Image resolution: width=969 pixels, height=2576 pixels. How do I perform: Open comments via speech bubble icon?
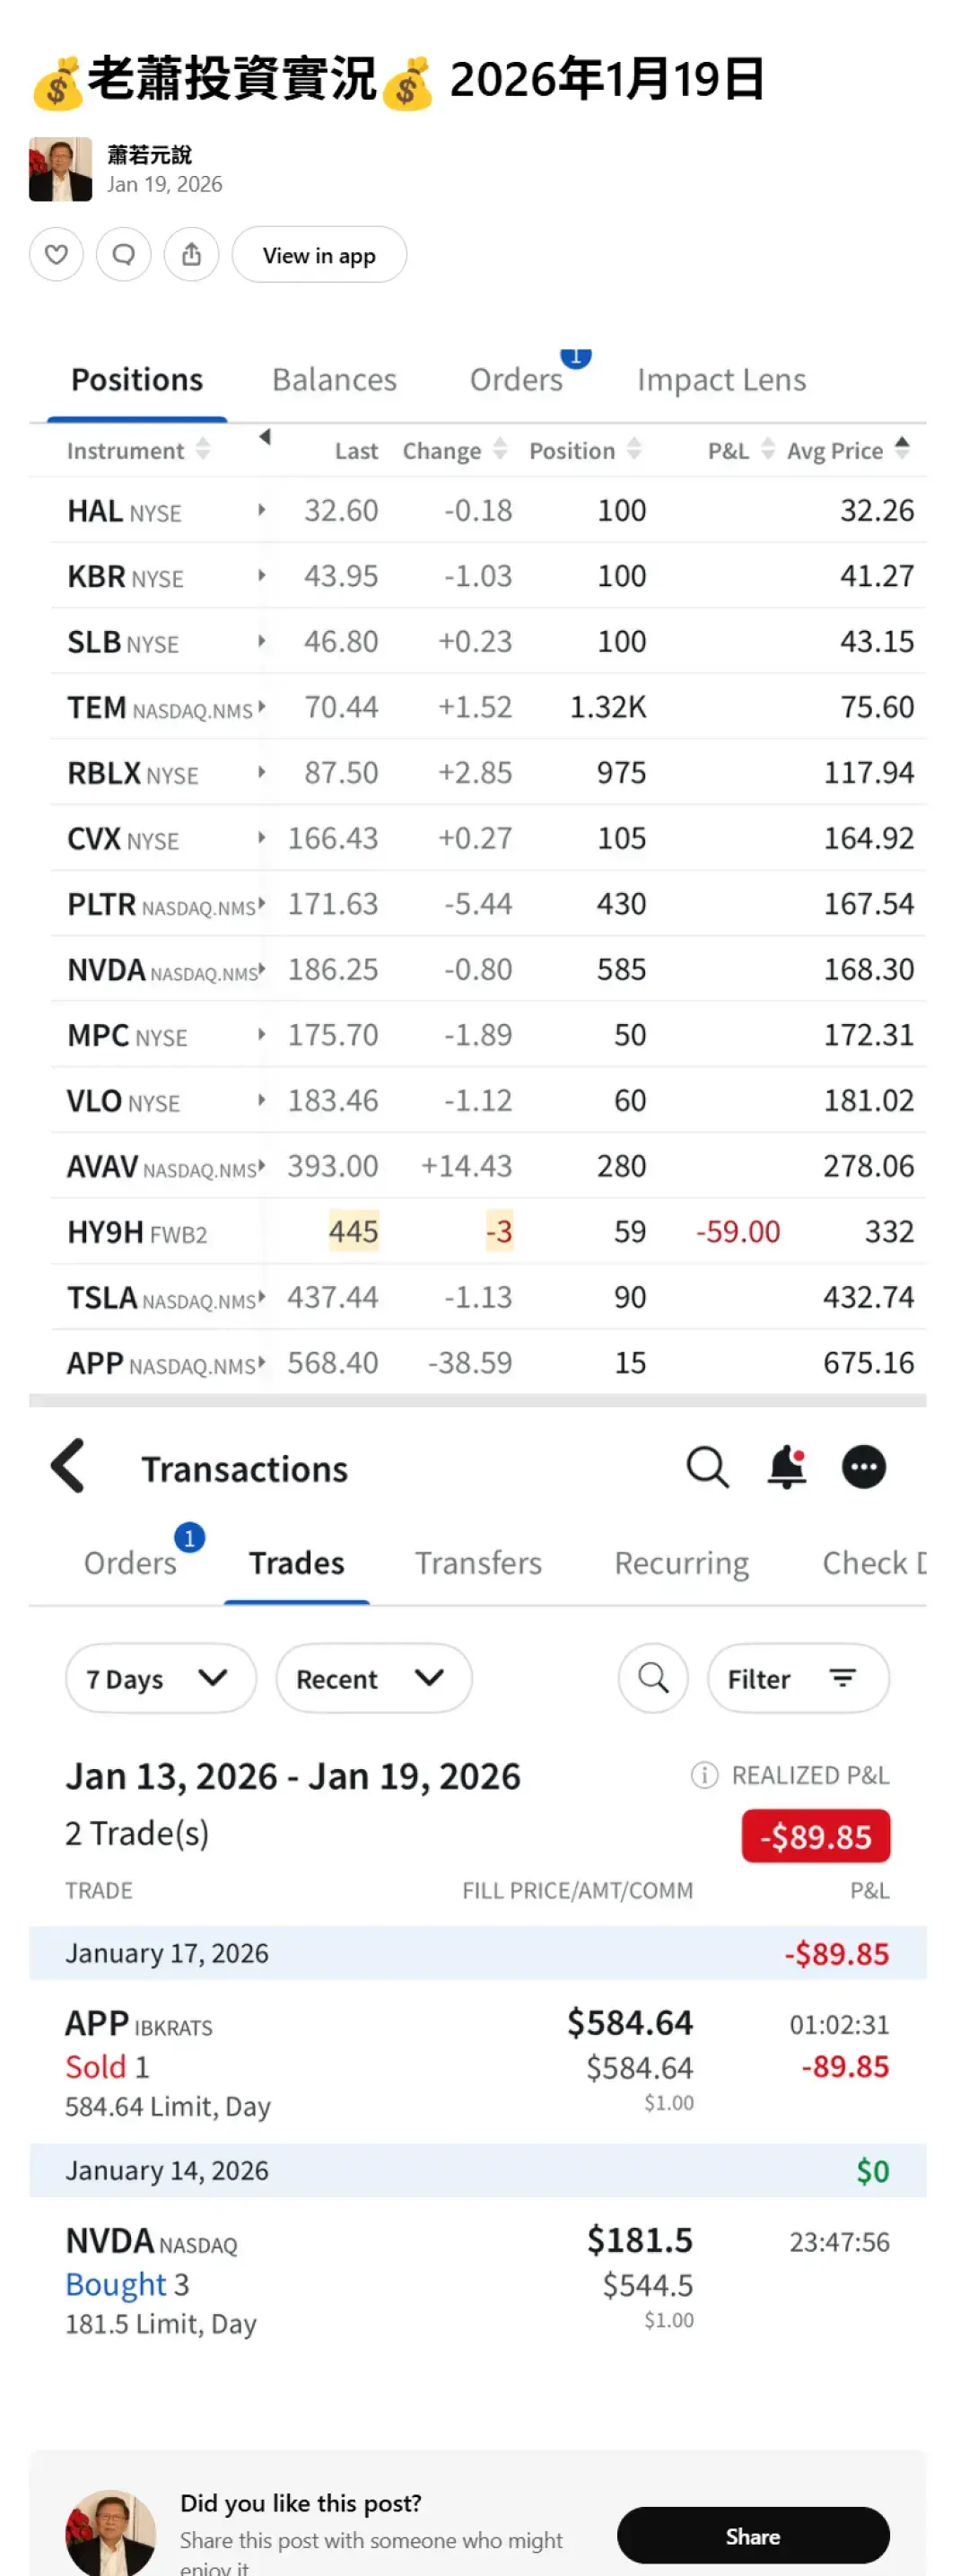click(x=123, y=255)
